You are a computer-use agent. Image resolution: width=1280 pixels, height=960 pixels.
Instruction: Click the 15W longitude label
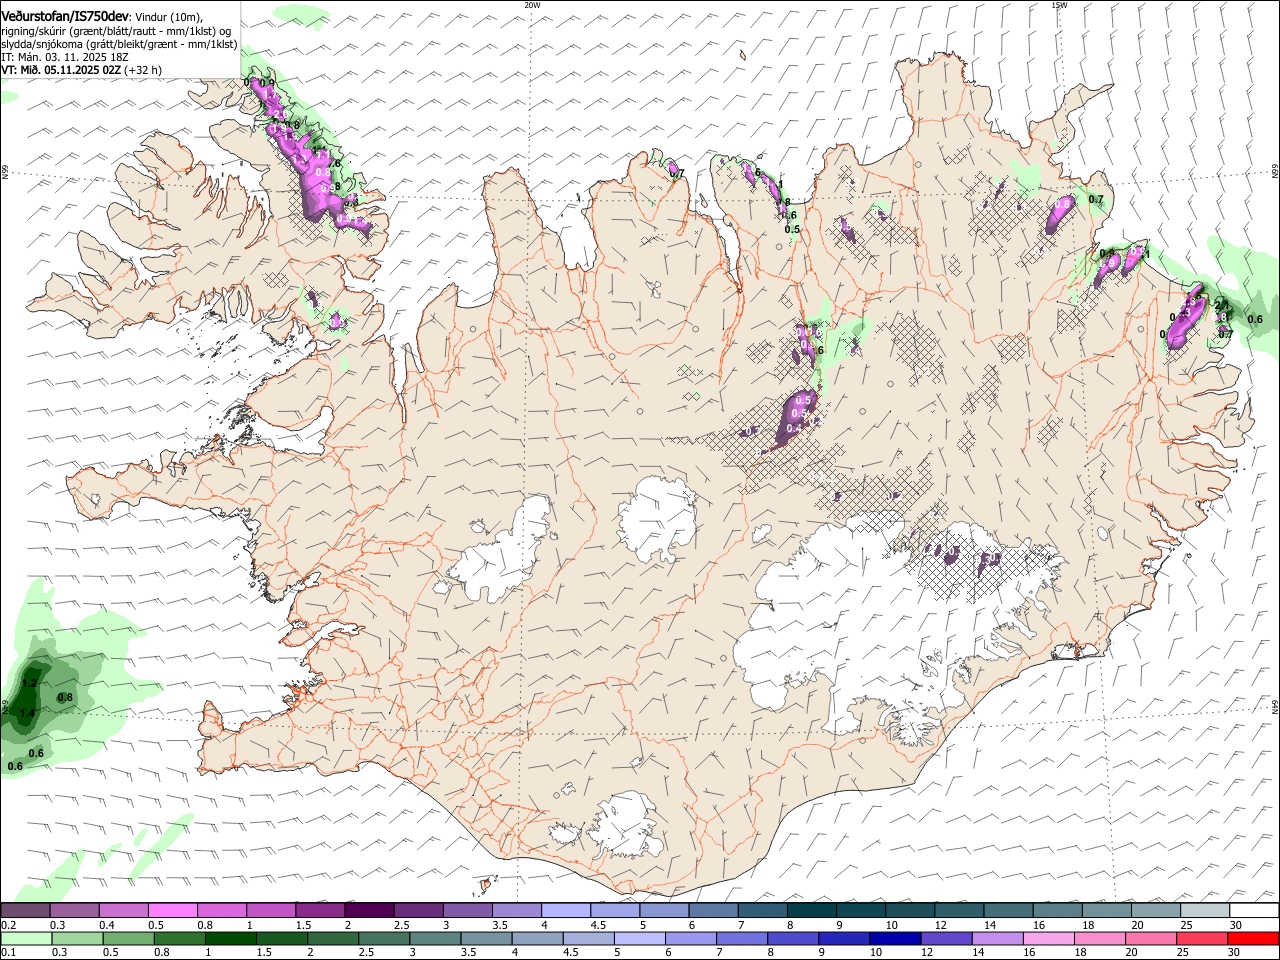tap(1059, 5)
